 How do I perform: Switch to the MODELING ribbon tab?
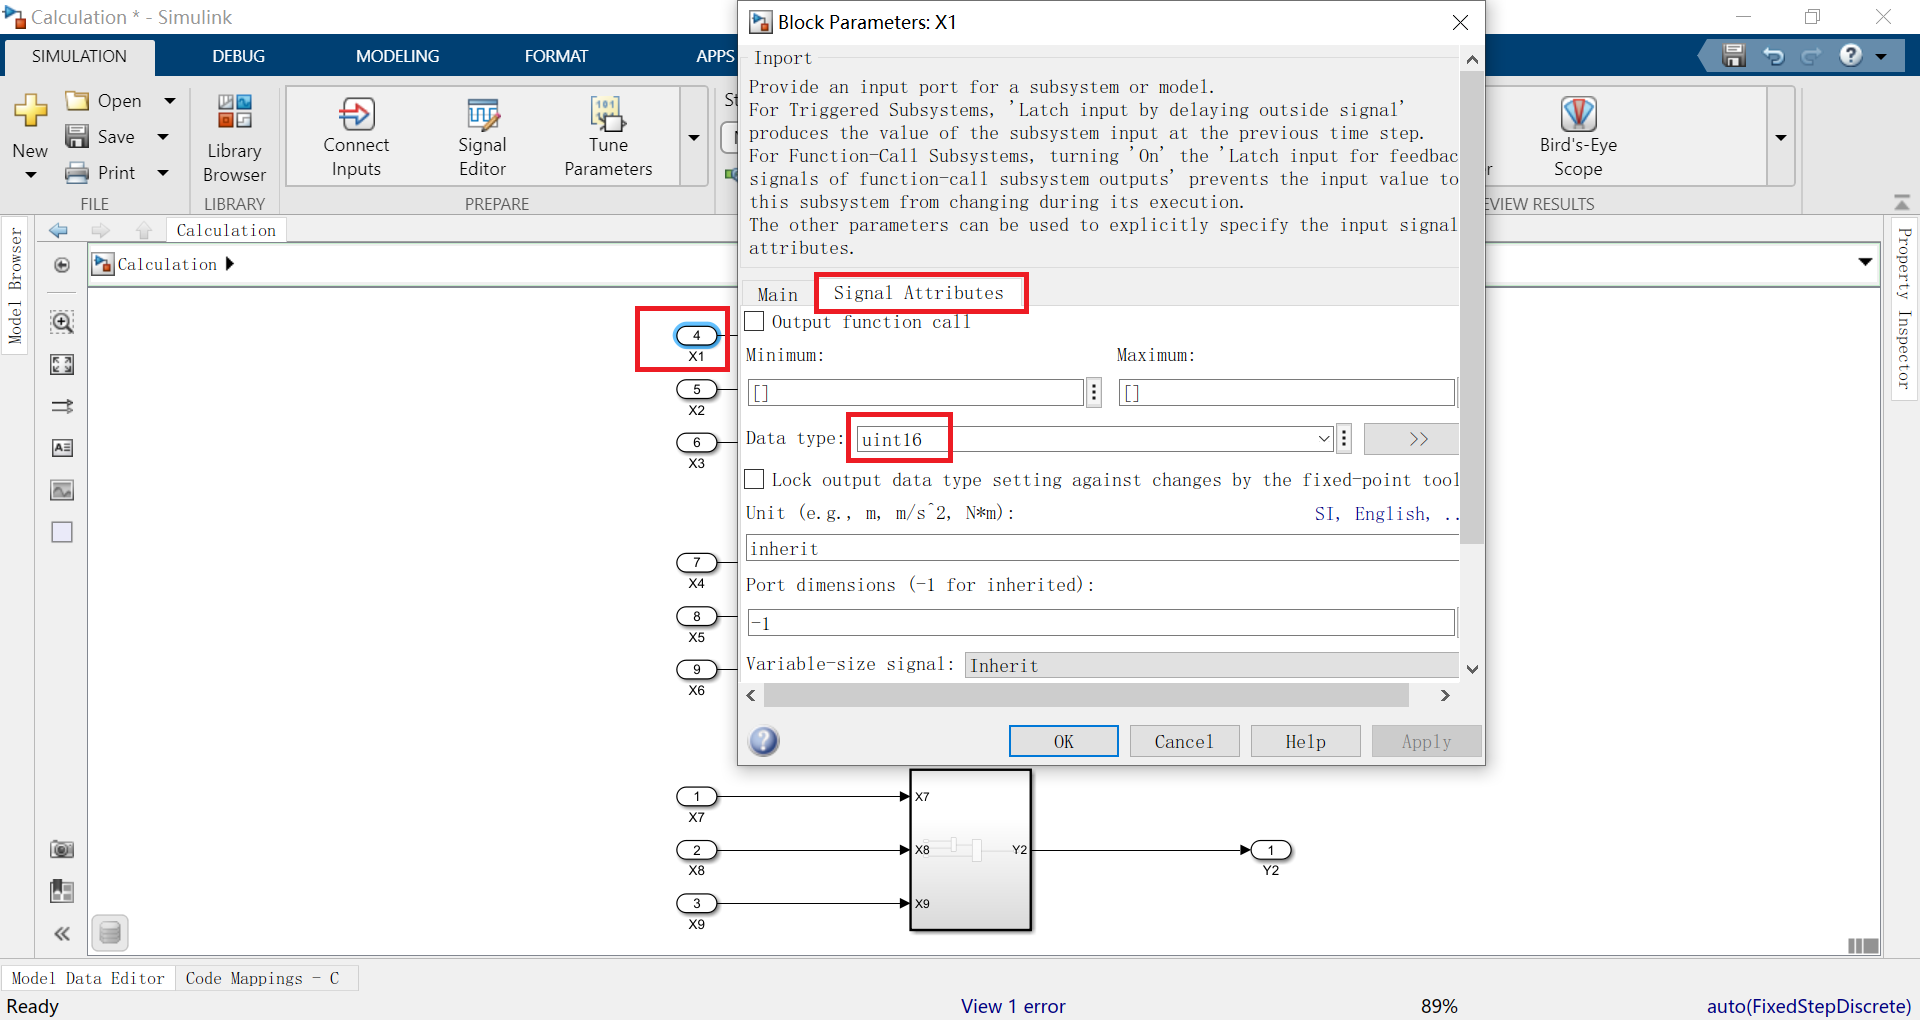coord(397,56)
